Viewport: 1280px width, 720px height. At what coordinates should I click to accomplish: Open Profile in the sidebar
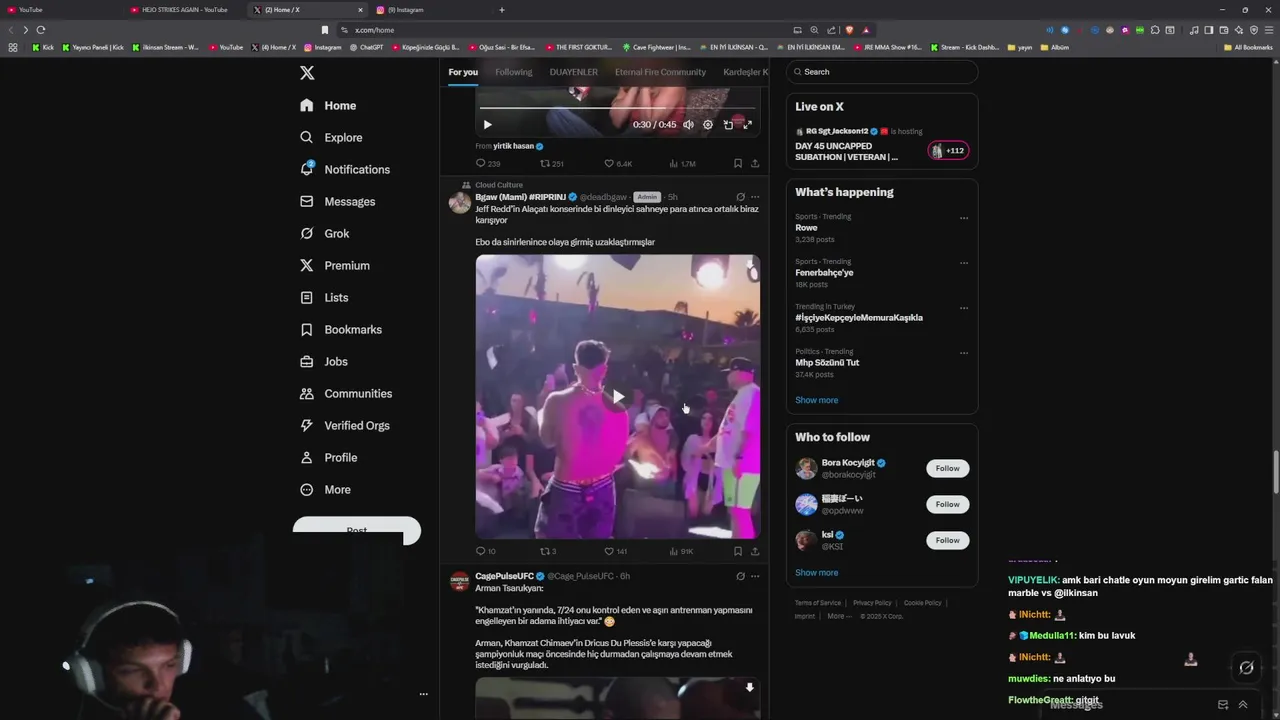[x=328, y=457]
